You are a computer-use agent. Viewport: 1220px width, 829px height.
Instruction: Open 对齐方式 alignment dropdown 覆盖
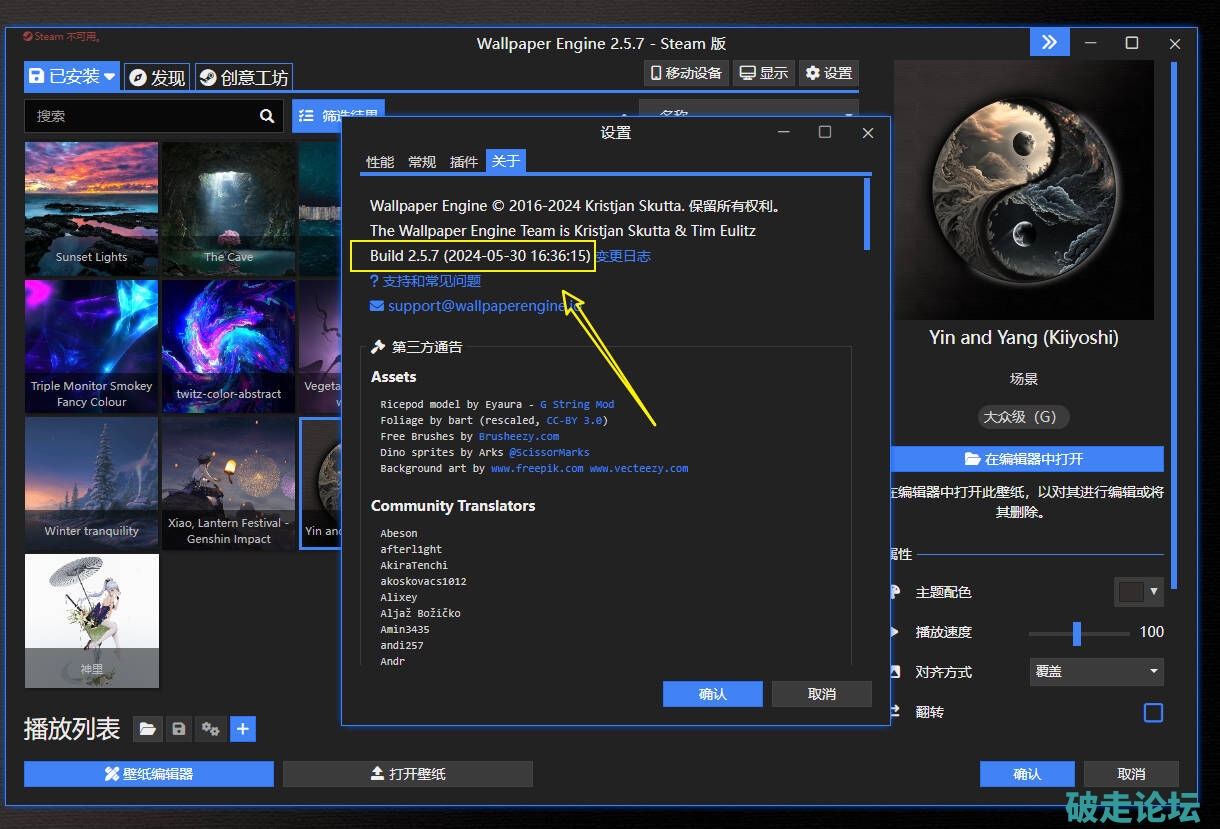point(1096,671)
